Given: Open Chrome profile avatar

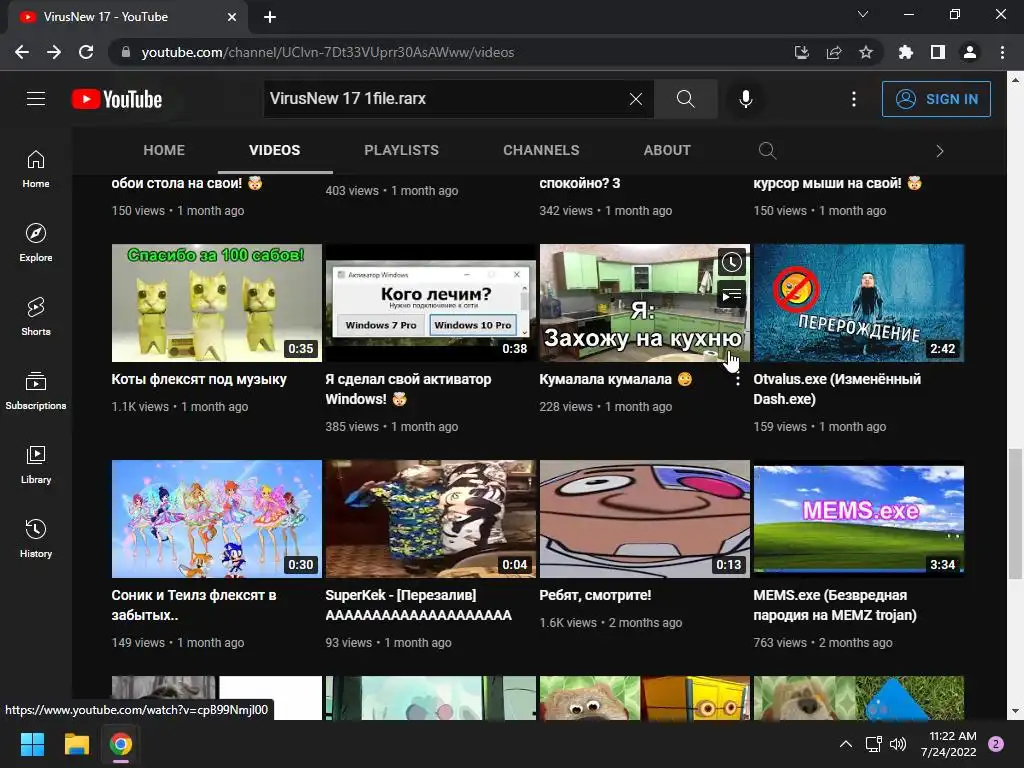Looking at the screenshot, I should coord(969,52).
